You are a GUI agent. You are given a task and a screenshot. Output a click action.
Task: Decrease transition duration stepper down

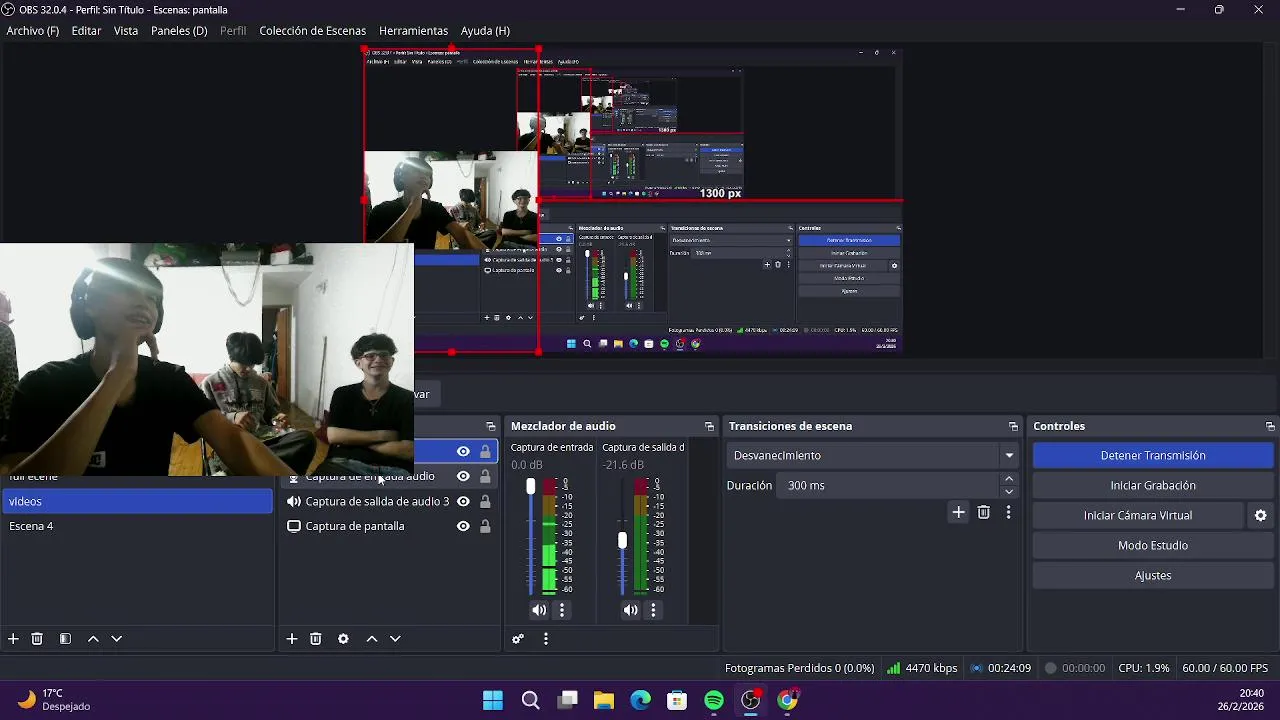1009,491
